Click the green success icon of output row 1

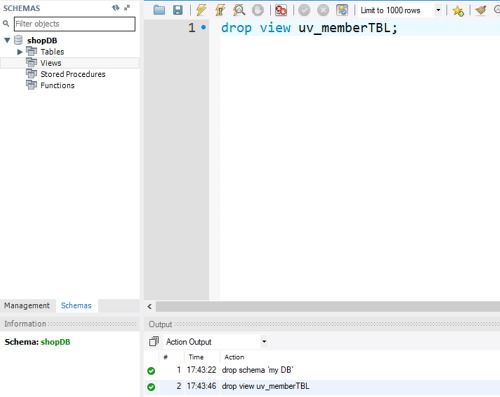click(x=151, y=371)
